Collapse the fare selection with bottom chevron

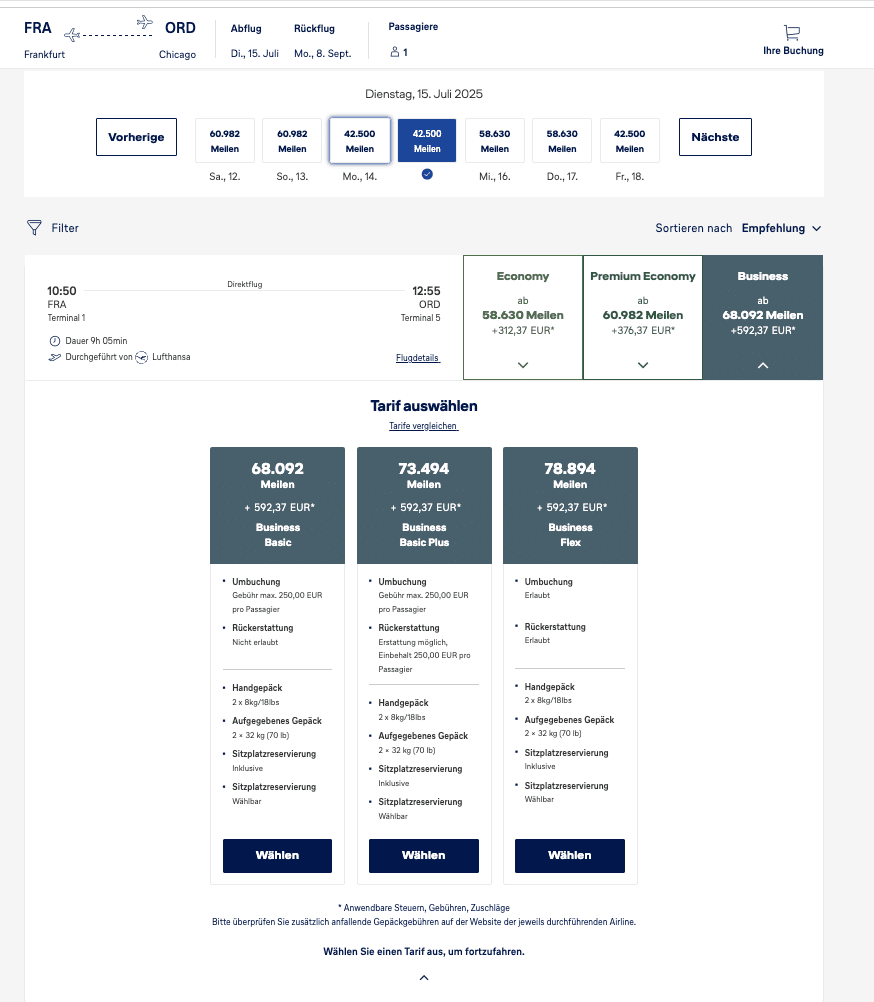[424, 978]
